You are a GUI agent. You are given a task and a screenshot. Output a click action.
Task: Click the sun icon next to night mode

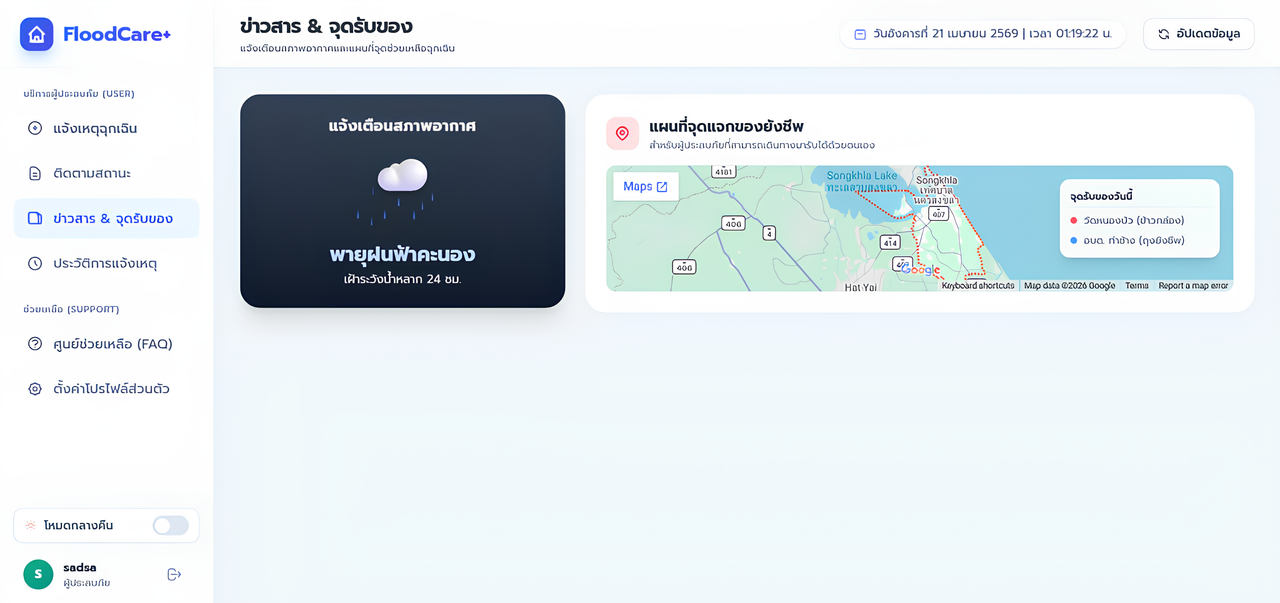(x=31, y=525)
